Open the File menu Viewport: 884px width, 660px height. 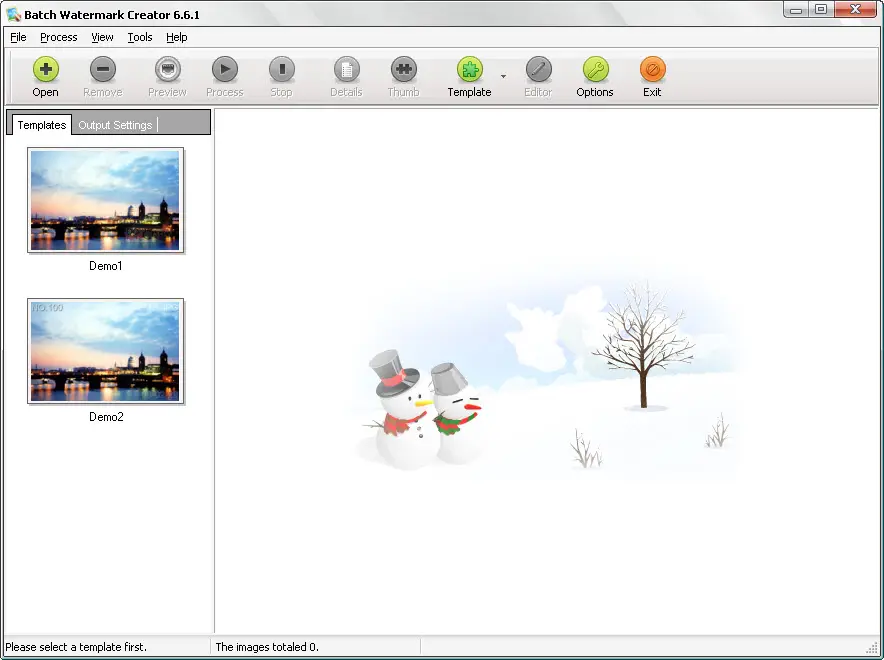(19, 37)
